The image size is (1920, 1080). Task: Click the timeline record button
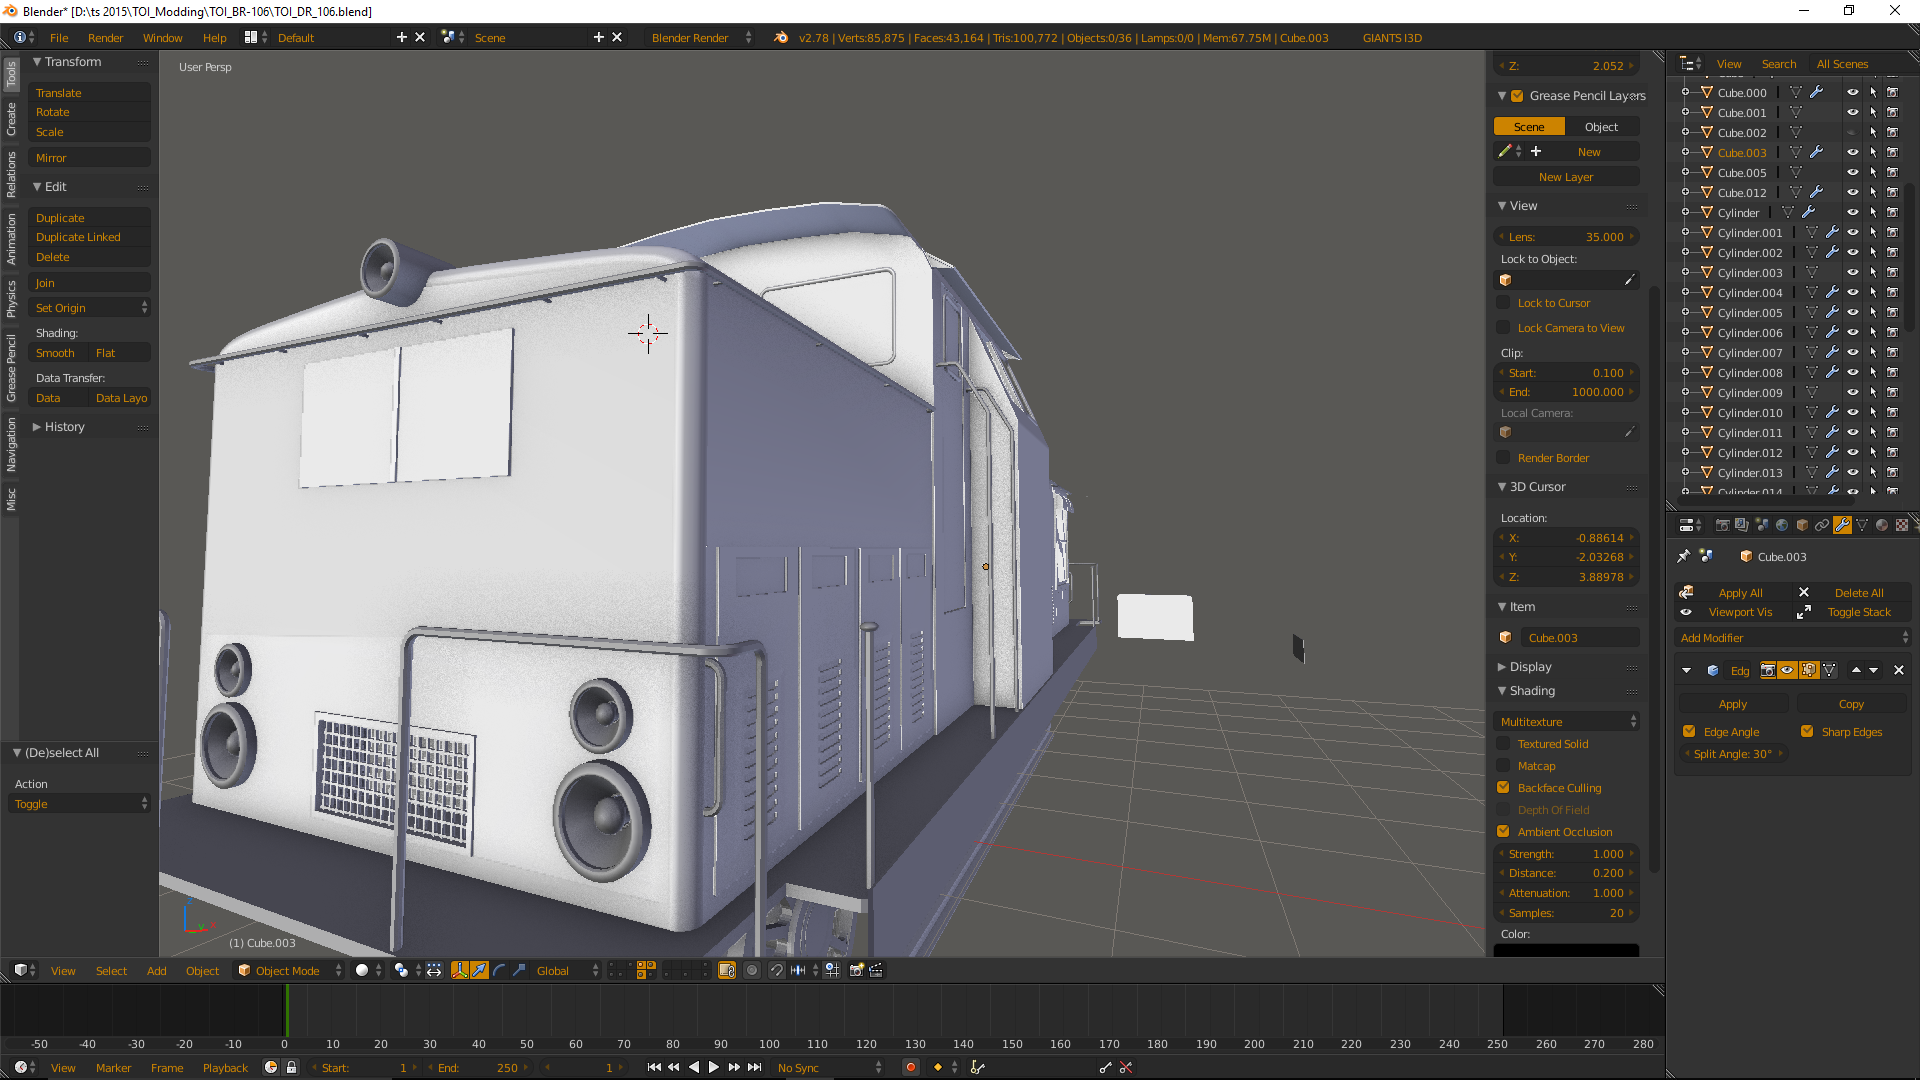[x=910, y=1067]
